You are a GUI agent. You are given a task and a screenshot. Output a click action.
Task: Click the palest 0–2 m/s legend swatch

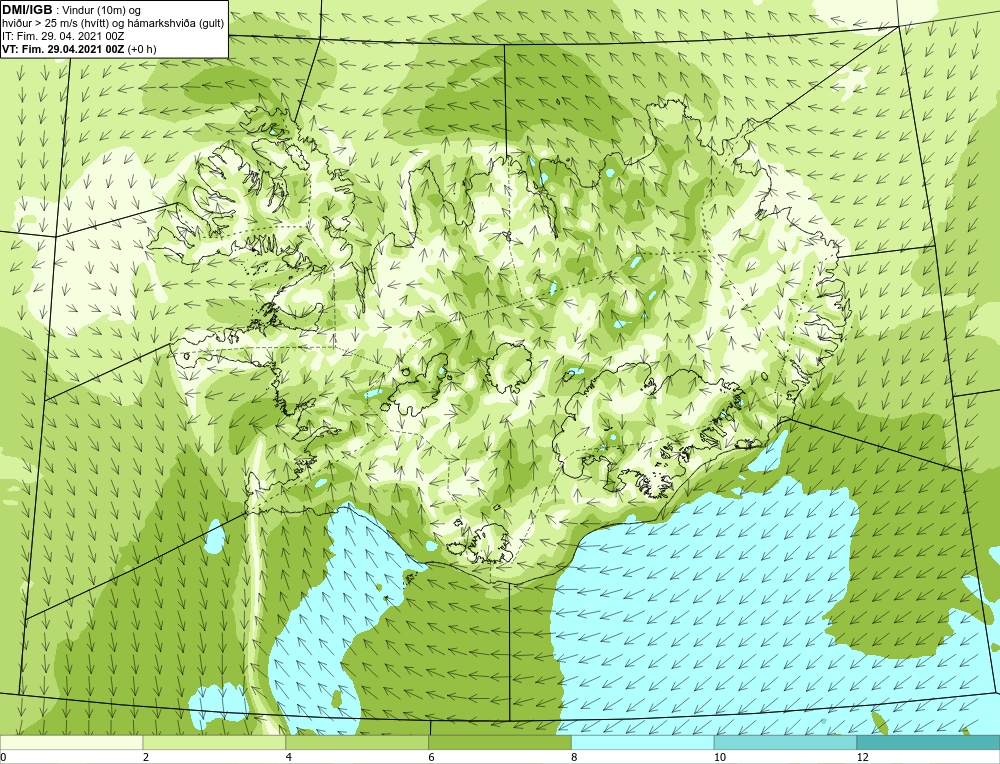71,742
